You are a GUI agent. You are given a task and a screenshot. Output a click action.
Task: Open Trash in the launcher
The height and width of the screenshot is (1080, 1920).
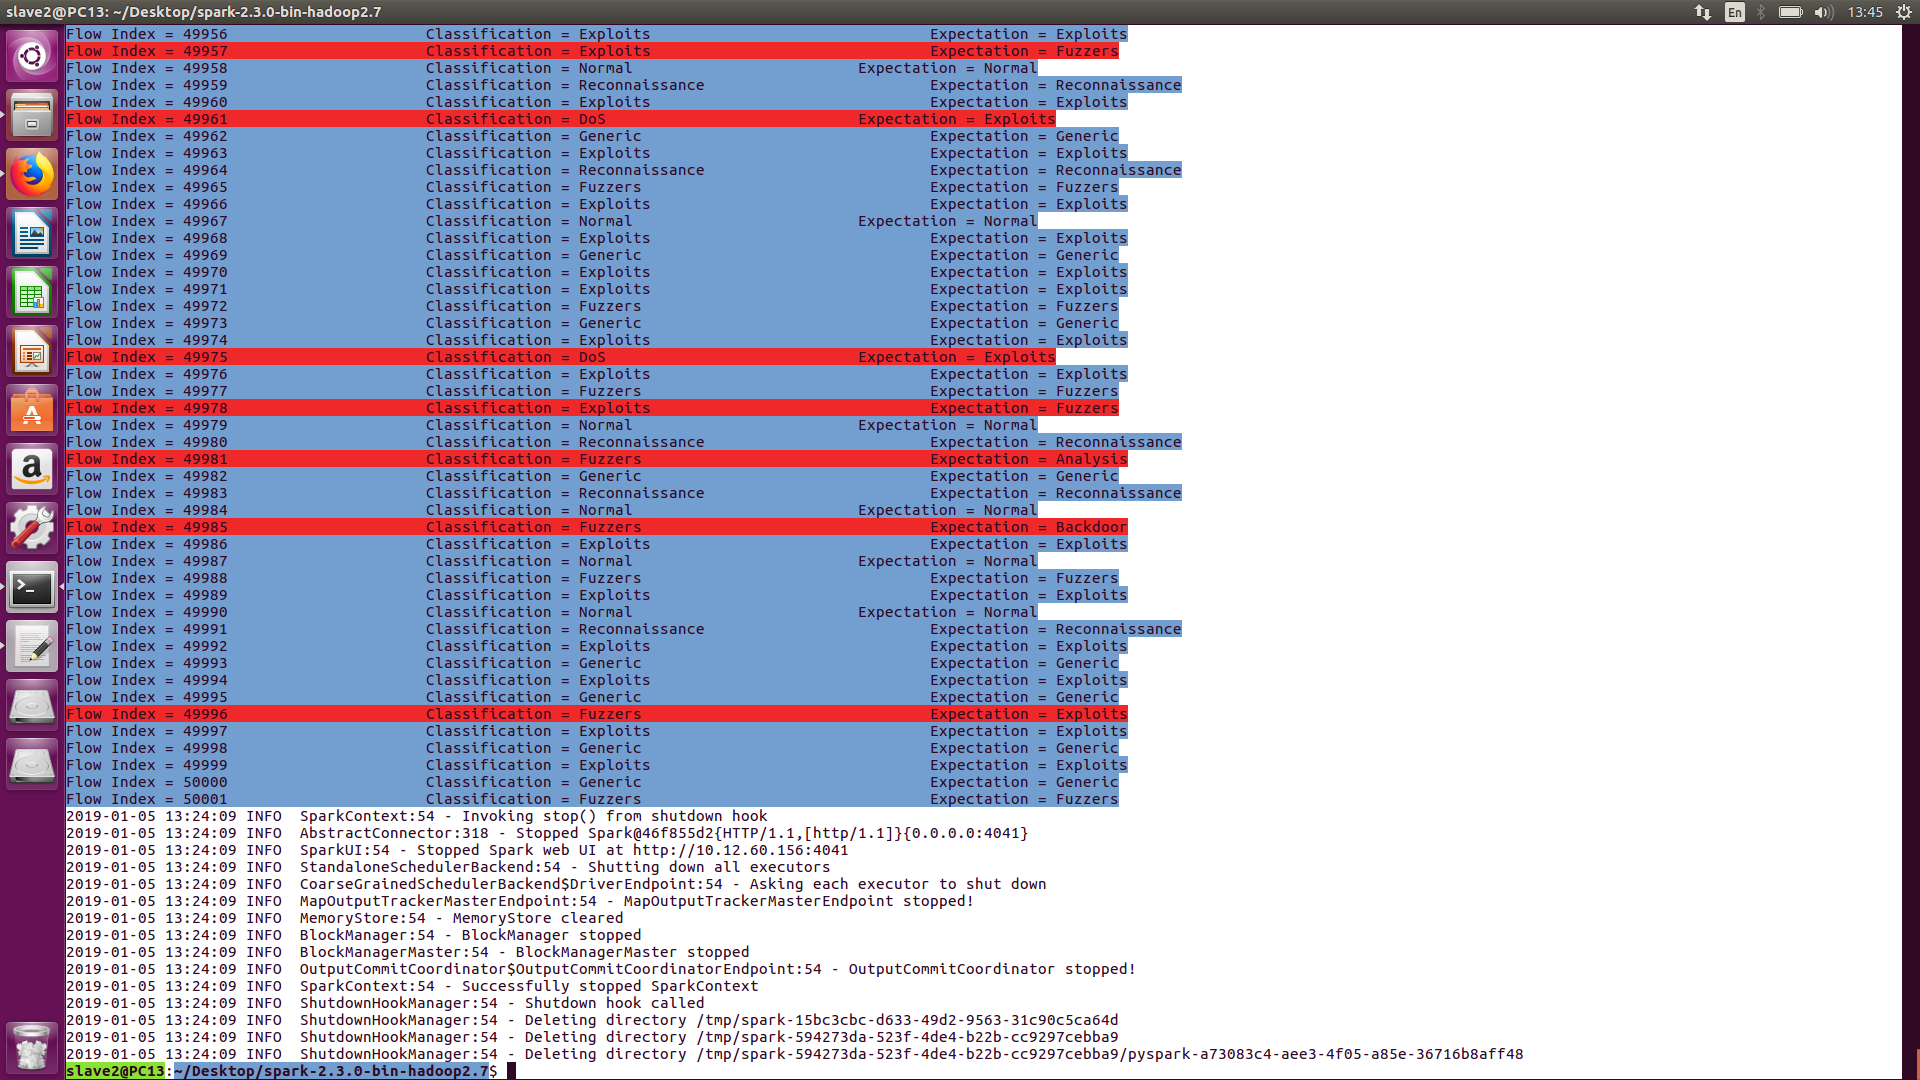32,1047
